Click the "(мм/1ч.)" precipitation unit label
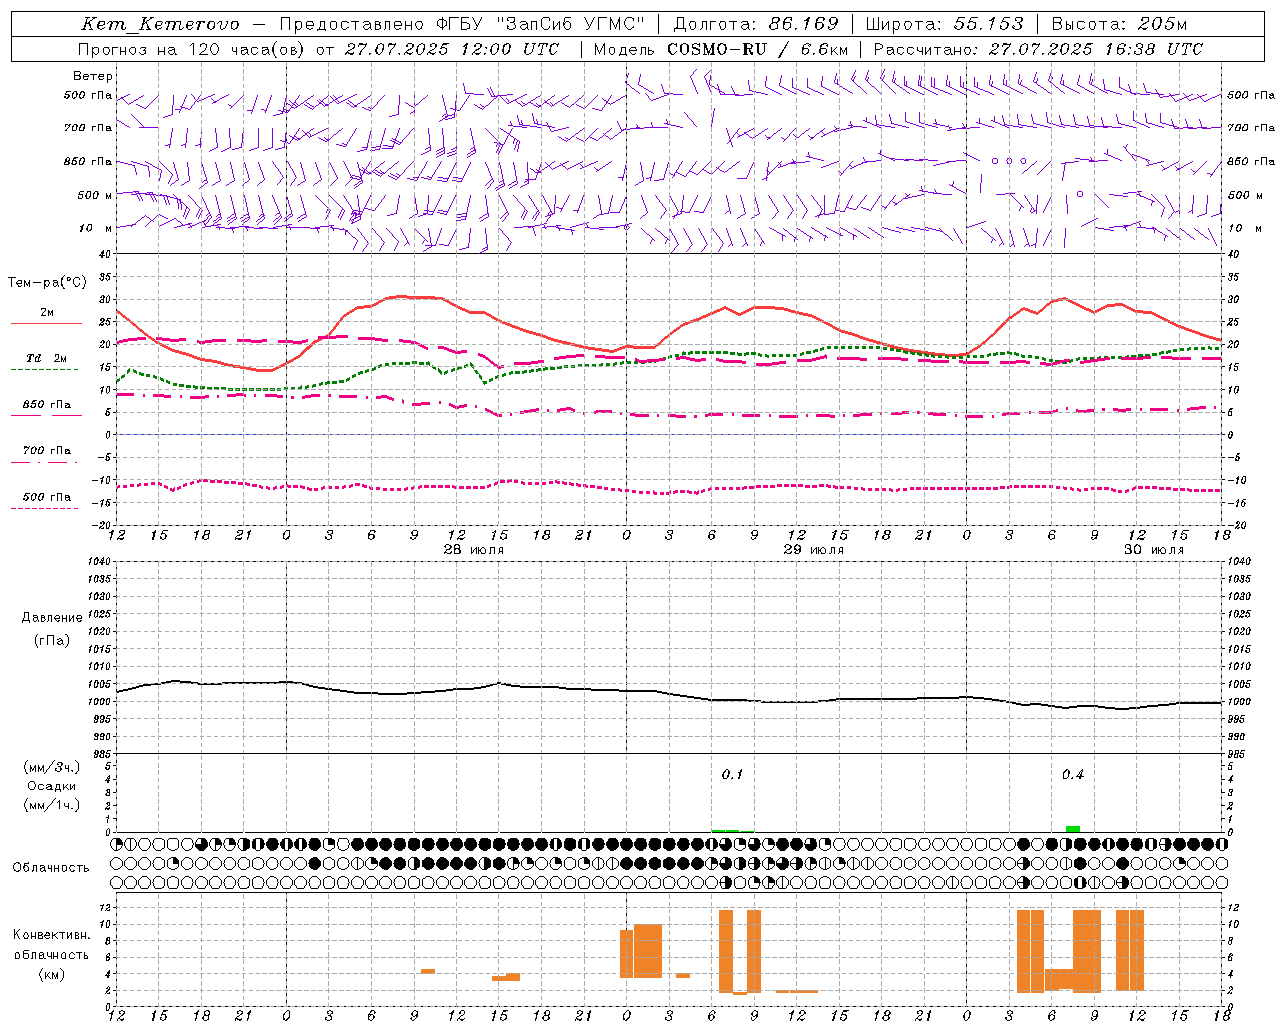 (52, 805)
